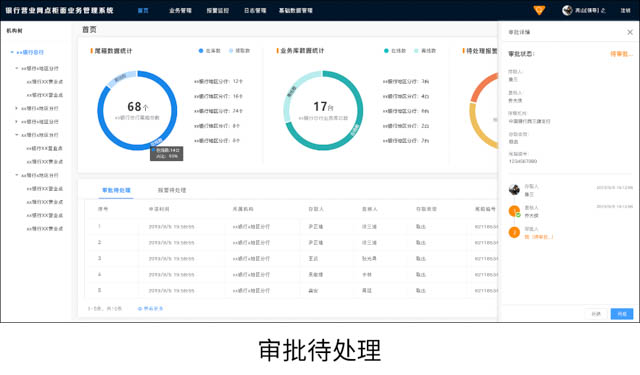
Task: Collapse the first xx银行x地区分行 branch arrow
Action: point(17,68)
